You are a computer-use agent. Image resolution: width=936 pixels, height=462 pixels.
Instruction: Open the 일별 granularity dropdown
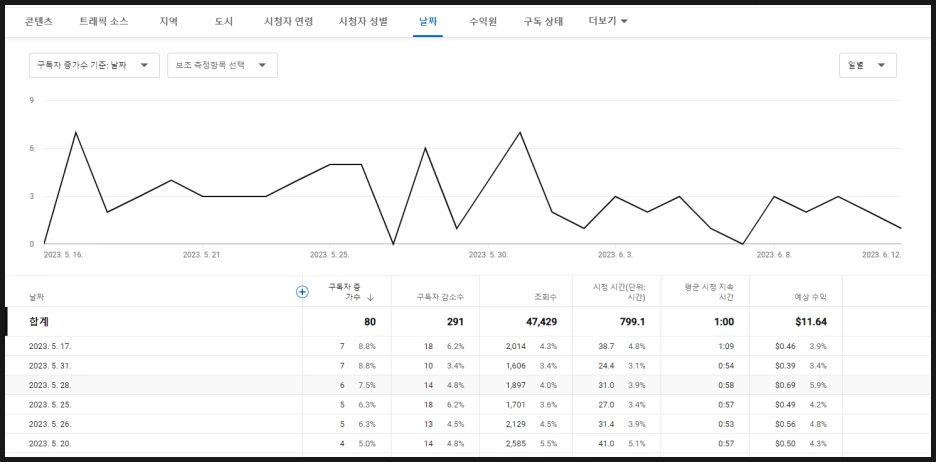868,65
